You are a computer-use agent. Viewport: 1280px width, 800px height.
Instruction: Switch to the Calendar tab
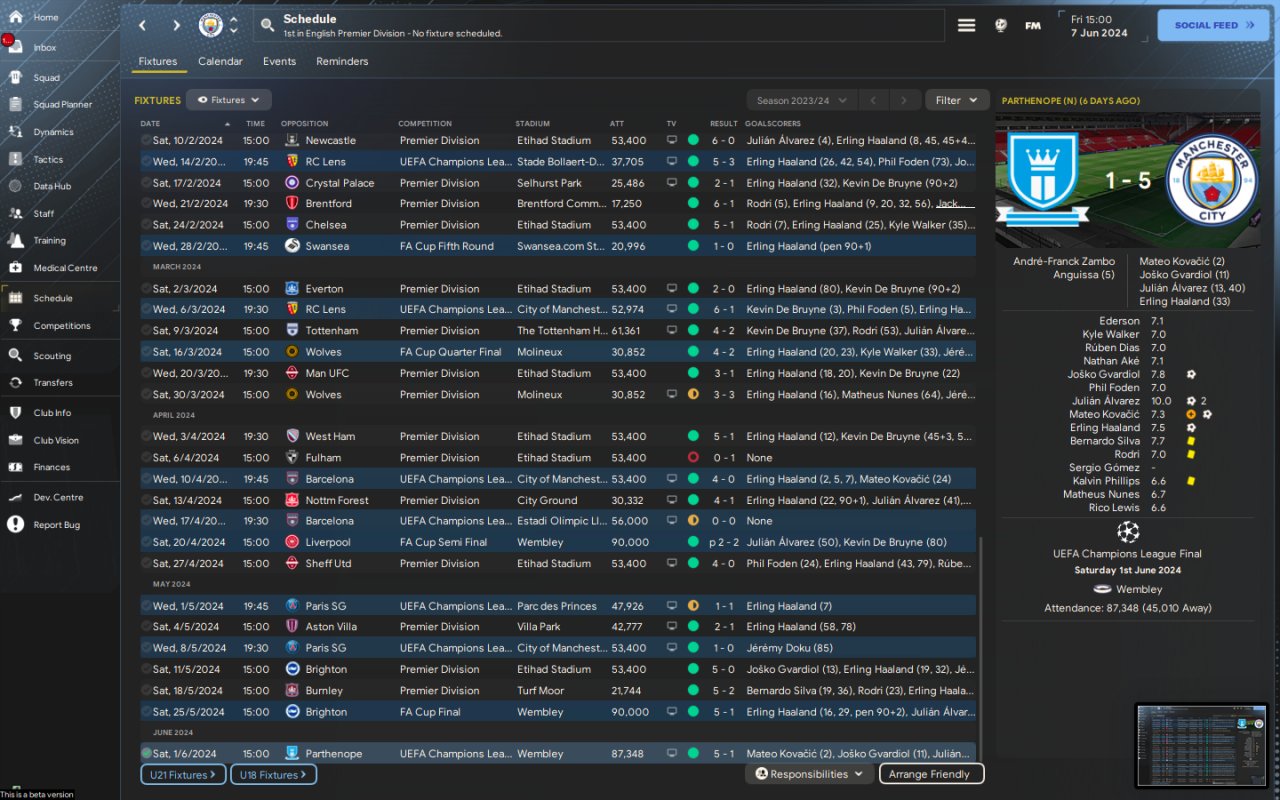coord(220,62)
